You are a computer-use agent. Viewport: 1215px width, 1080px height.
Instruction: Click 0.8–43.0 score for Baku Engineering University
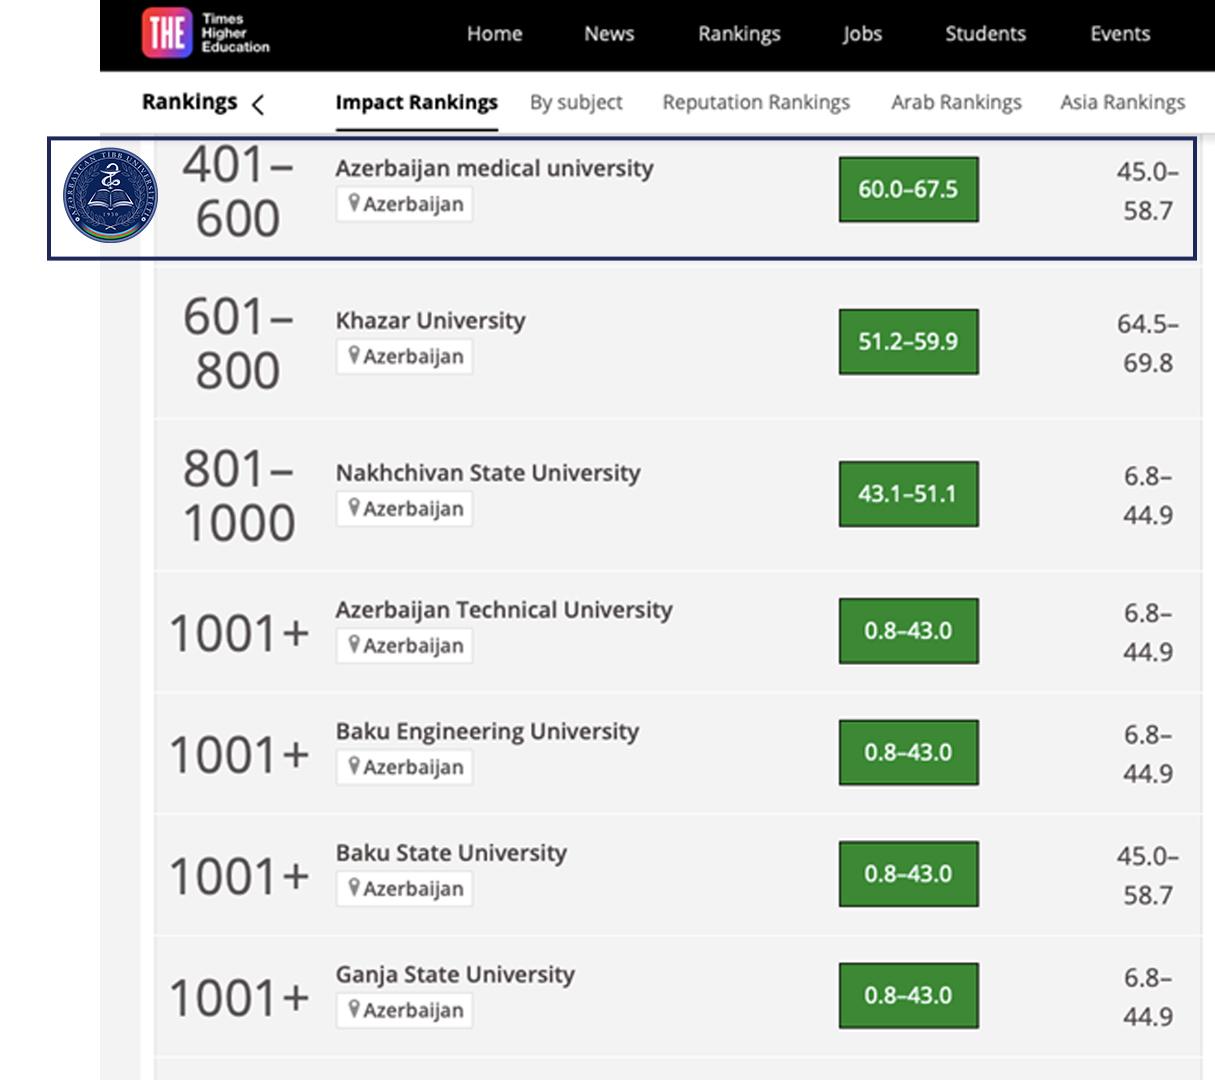click(908, 752)
